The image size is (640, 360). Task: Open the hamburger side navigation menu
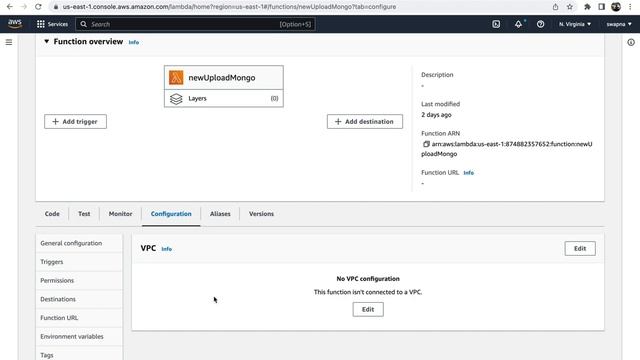pyautogui.click(x=9, y=42)
